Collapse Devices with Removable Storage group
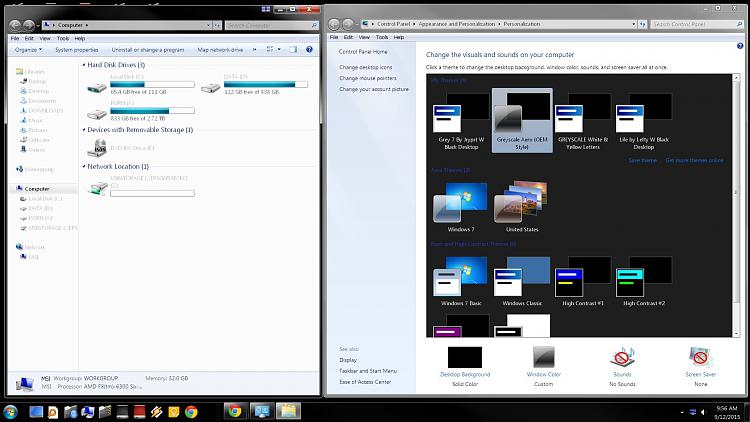Screen dimensions: 750x422 (84, 130)
